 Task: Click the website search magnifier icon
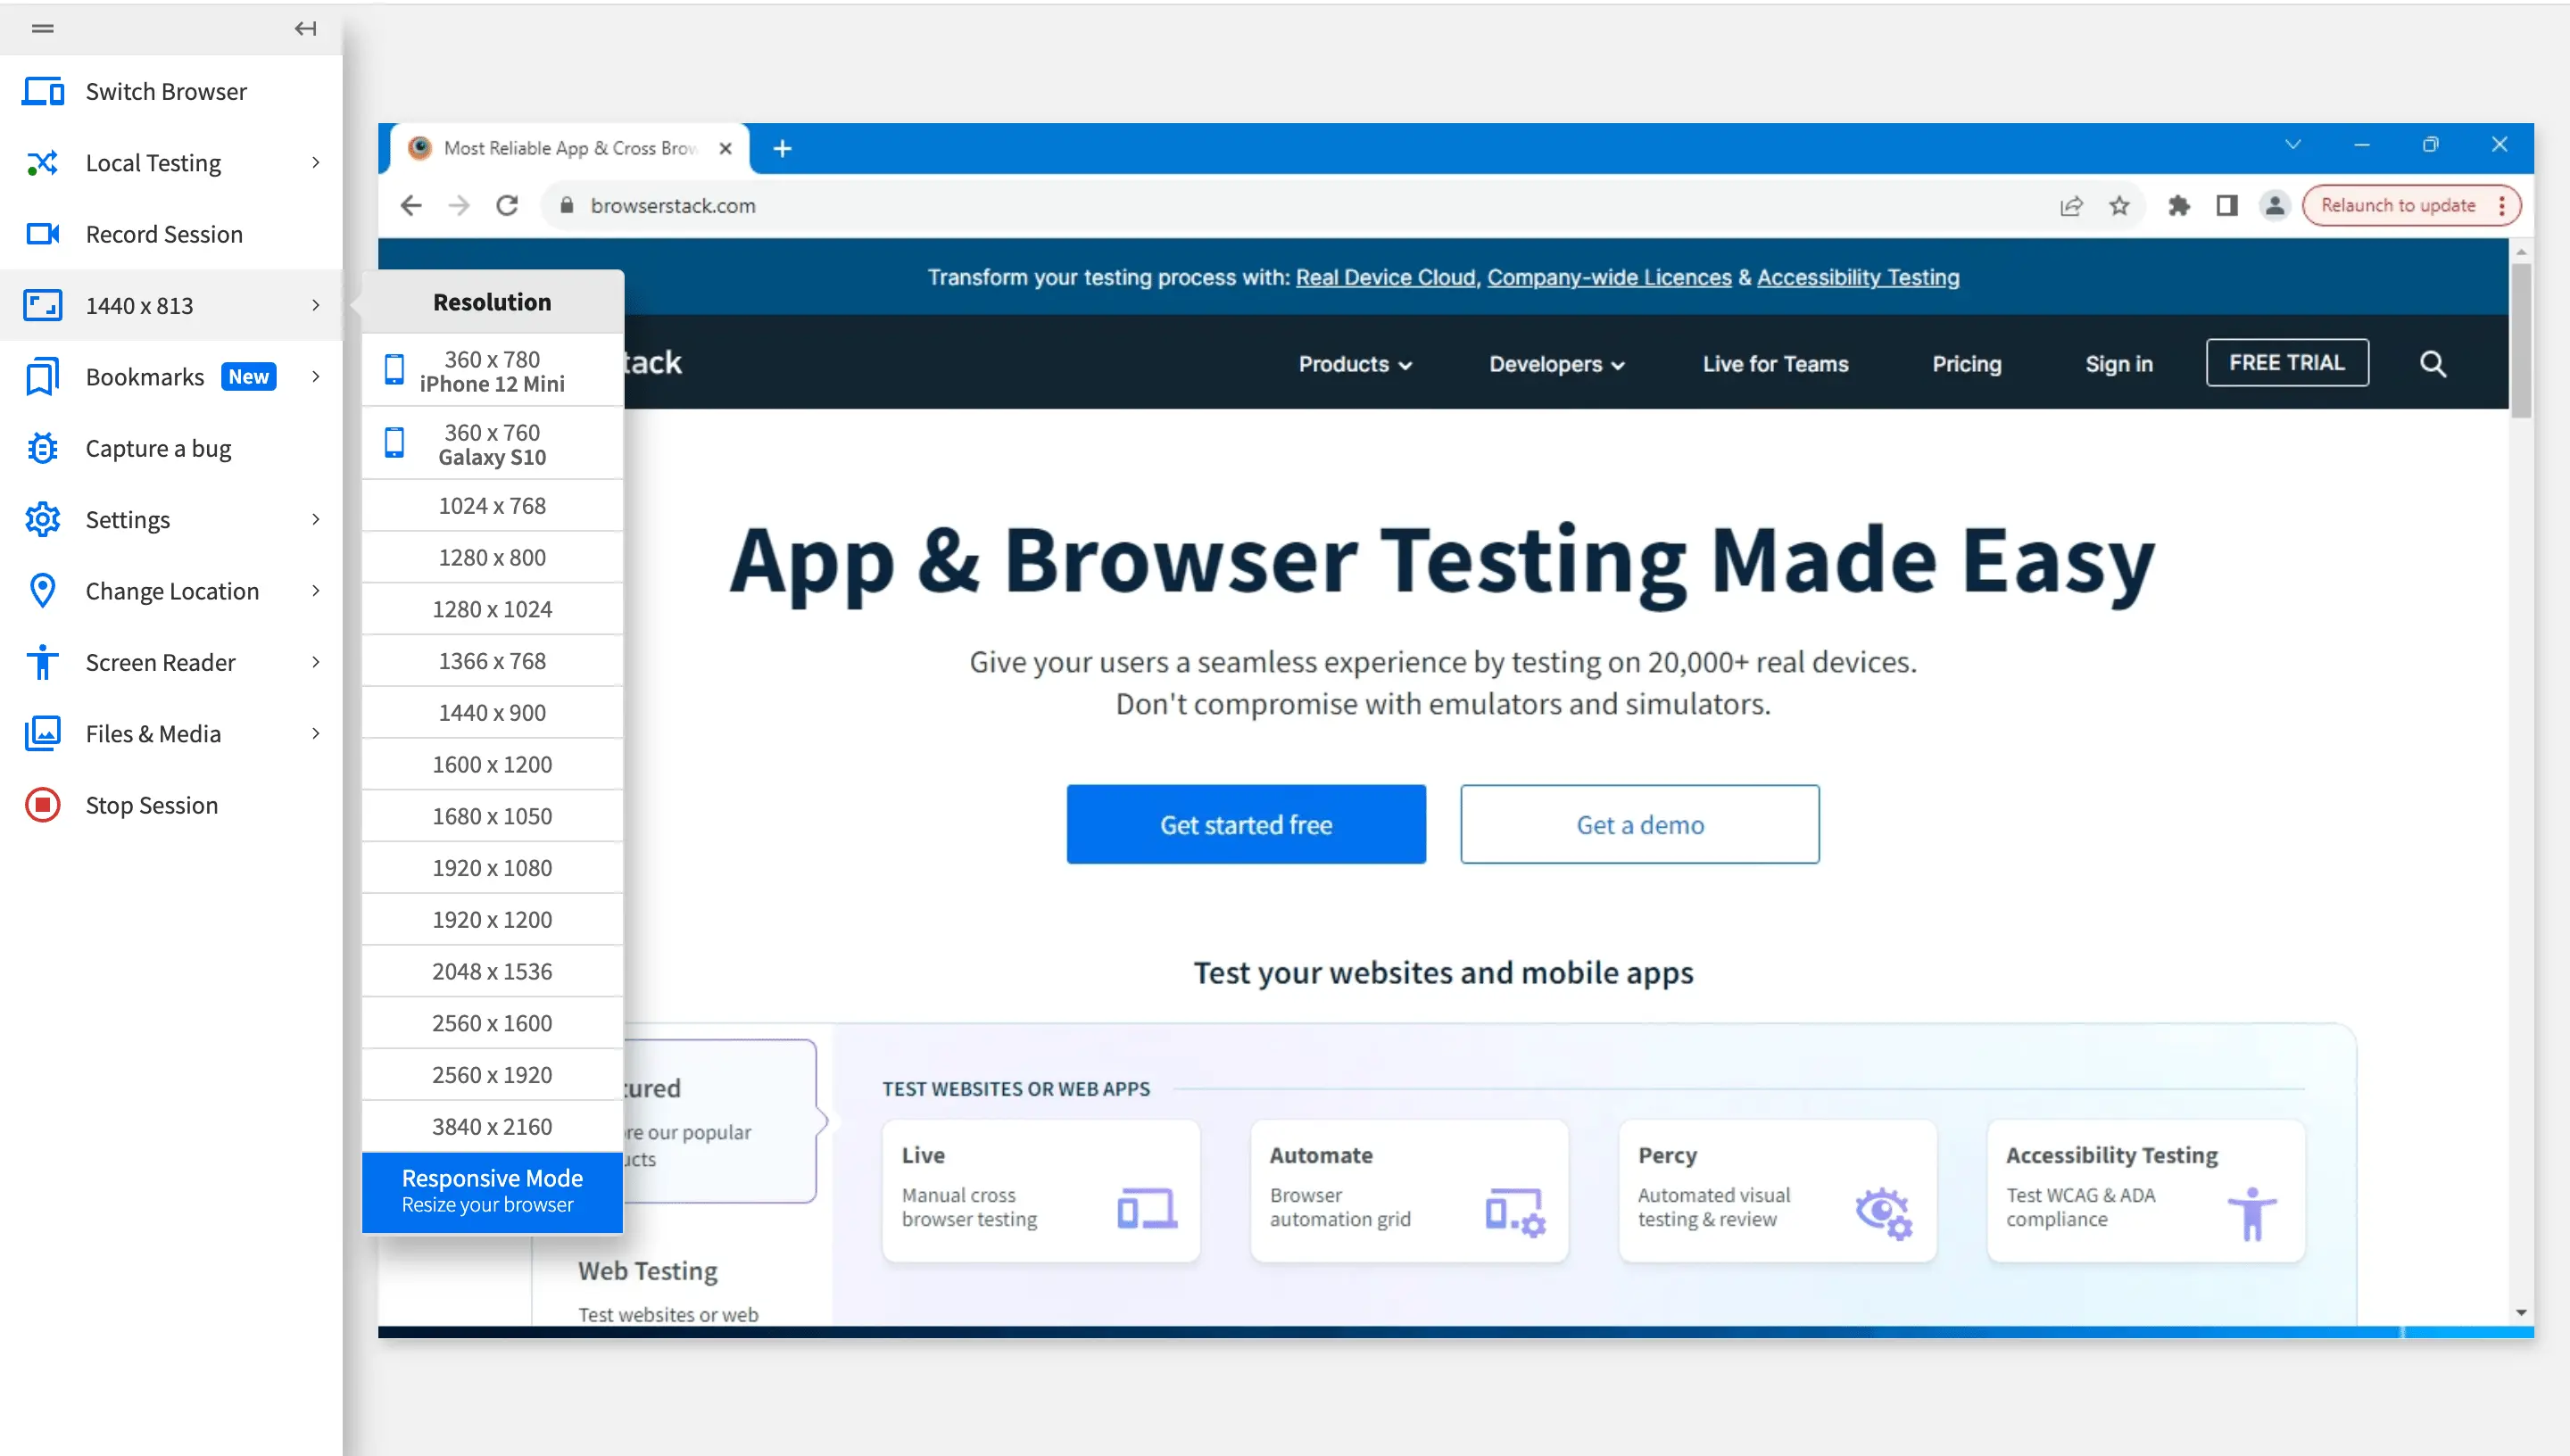pos(2432,364)
